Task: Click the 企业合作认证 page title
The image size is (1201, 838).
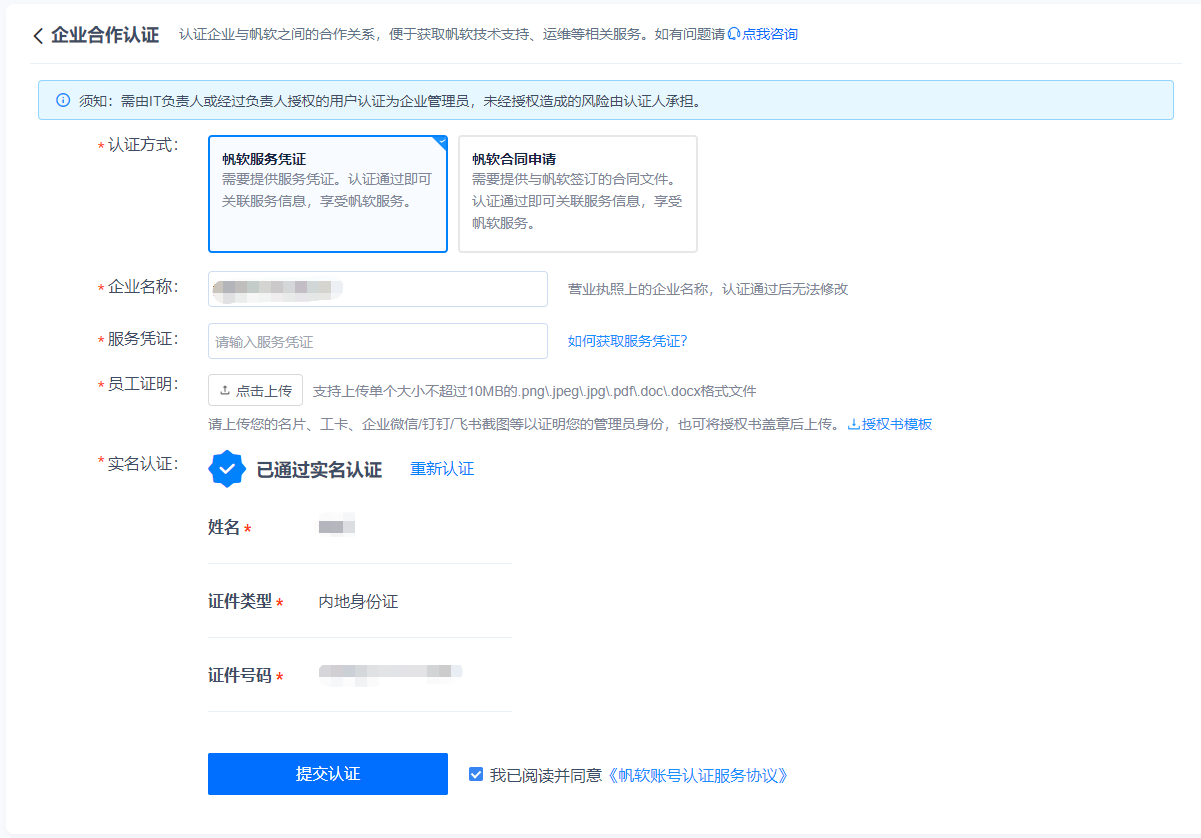Action: coord(105,35)
